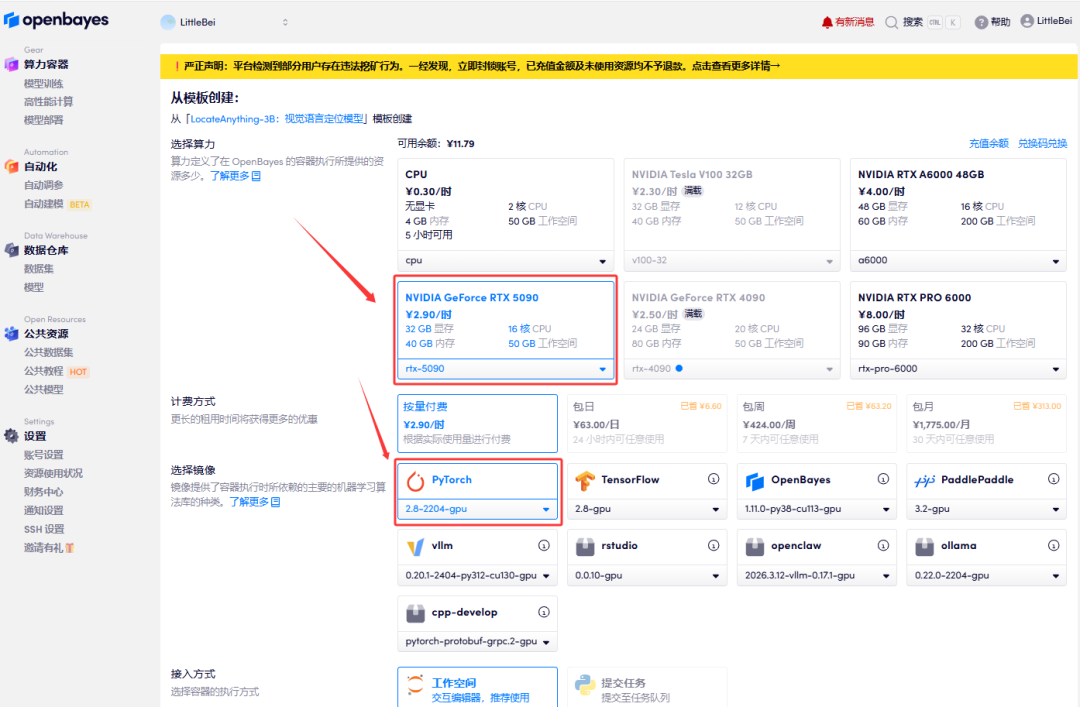Click the 充值余额 link
The image size is (1080, 707).
coord(988,143)
